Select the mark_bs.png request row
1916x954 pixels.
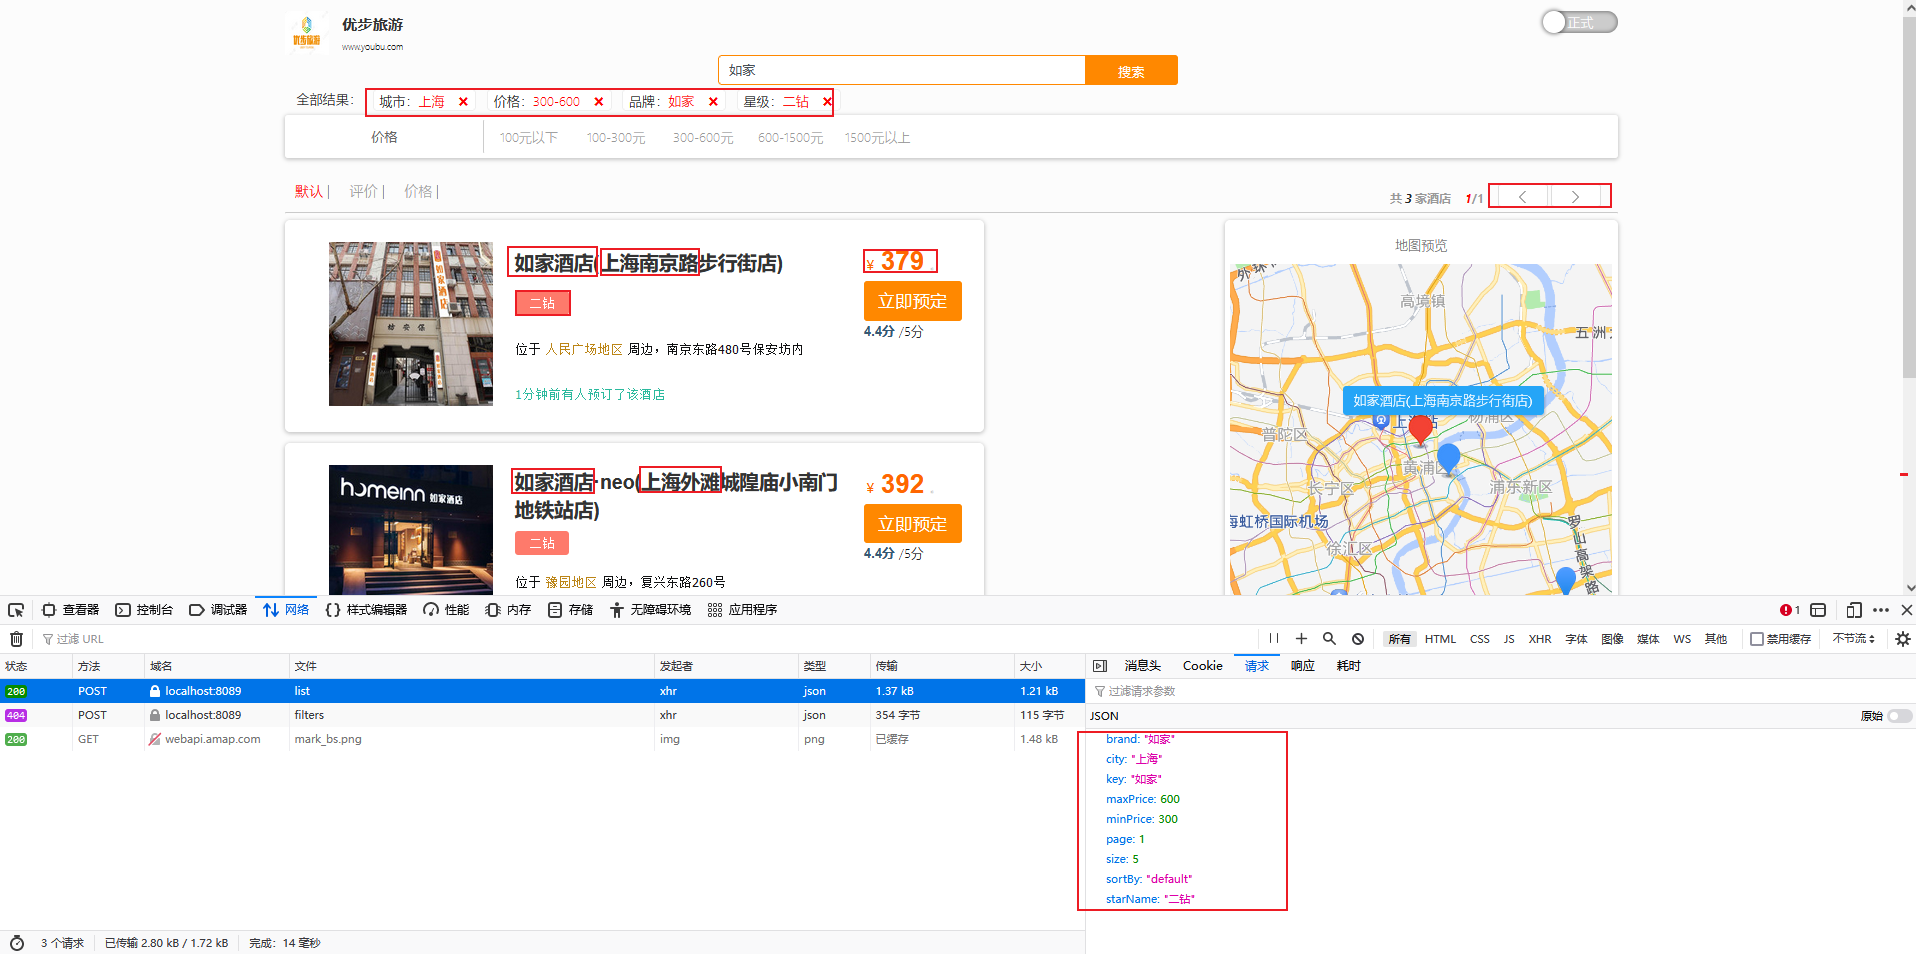[542, 740]
